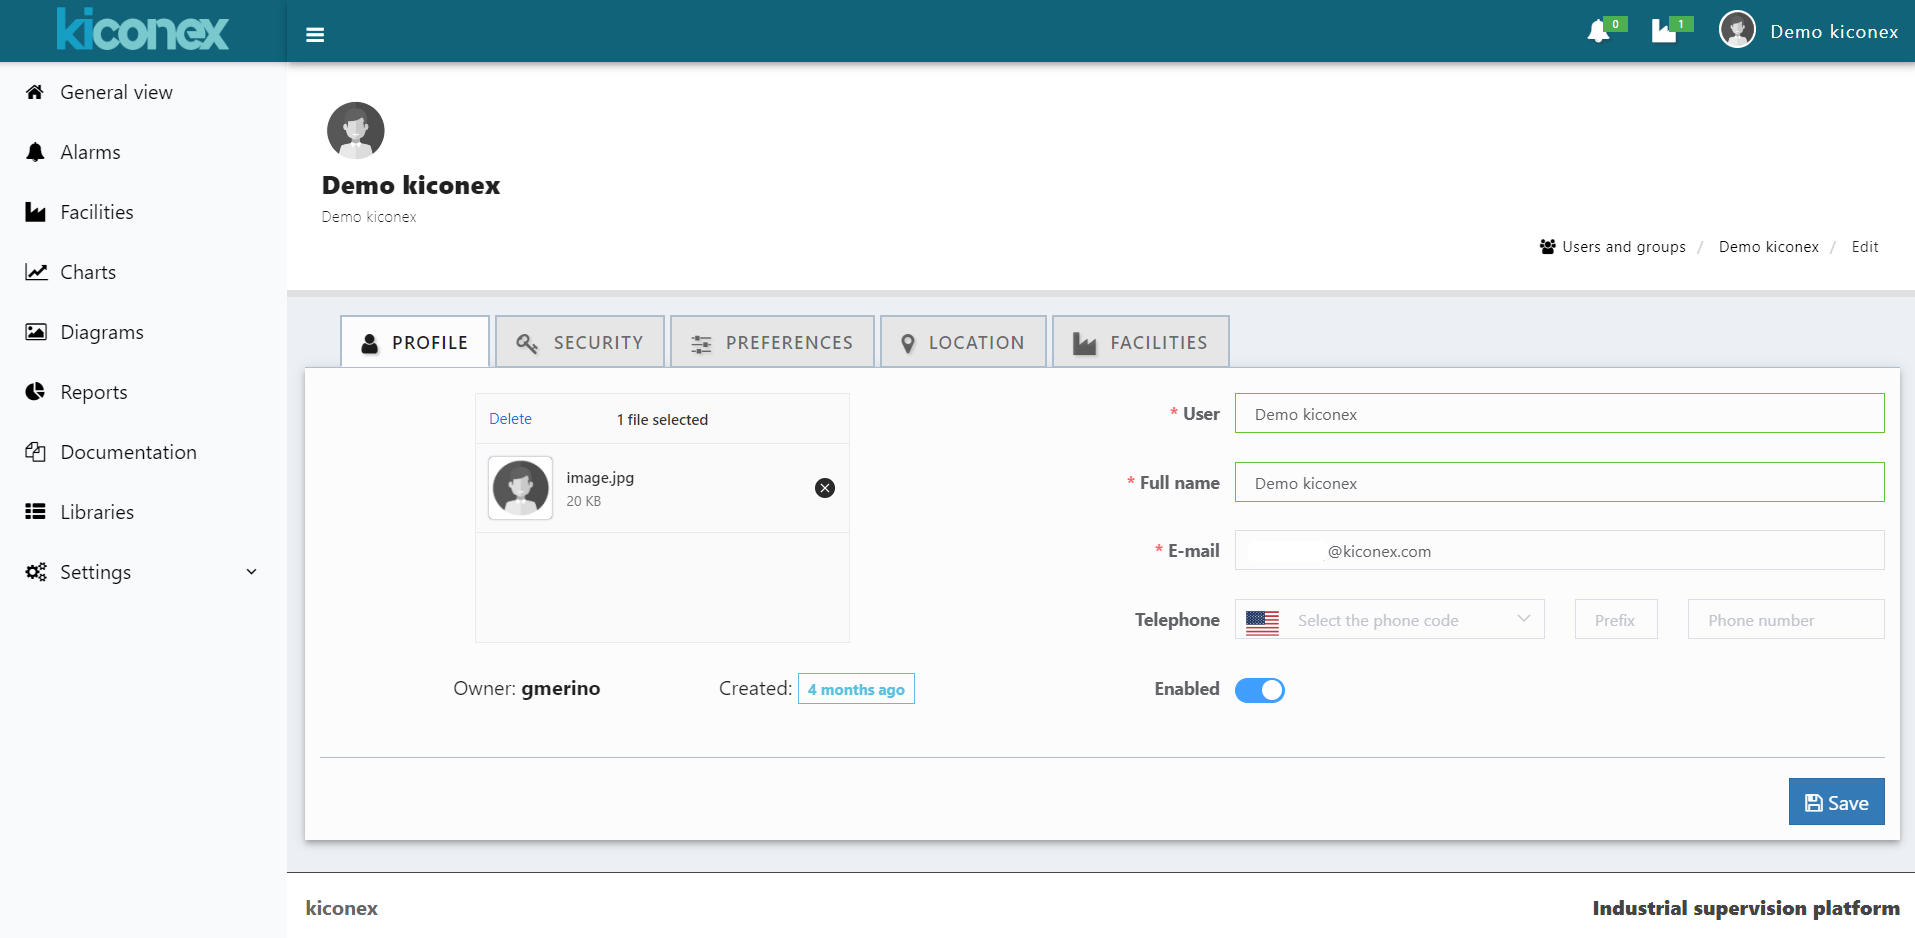
Task: Open the Location tab
Action: coord(963,342)
